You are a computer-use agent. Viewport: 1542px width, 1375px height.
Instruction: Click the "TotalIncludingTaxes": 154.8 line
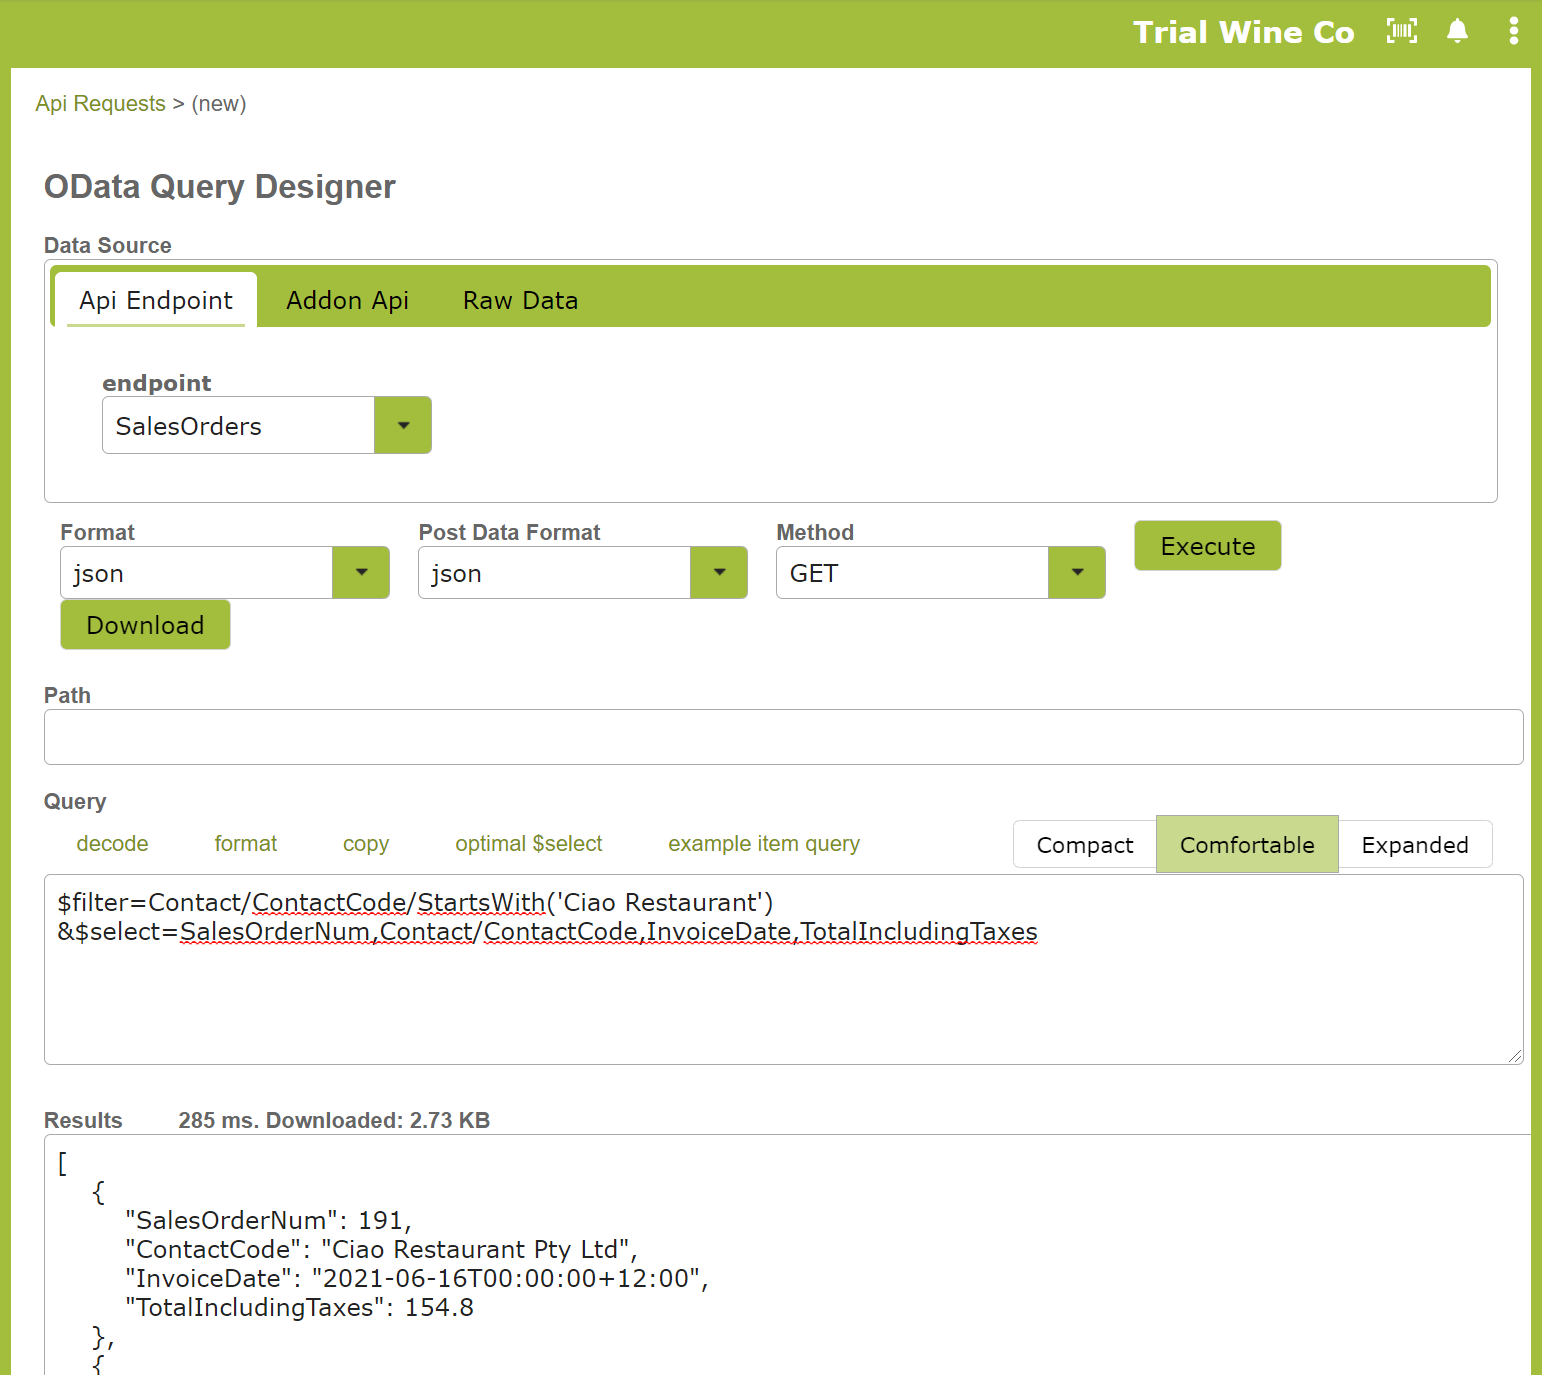tap(299, 1307)
